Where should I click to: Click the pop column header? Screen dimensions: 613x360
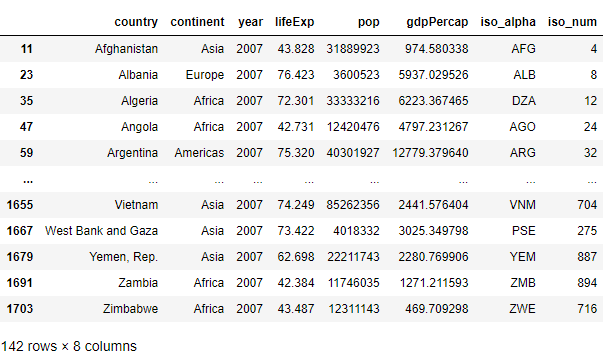point(368,22)
